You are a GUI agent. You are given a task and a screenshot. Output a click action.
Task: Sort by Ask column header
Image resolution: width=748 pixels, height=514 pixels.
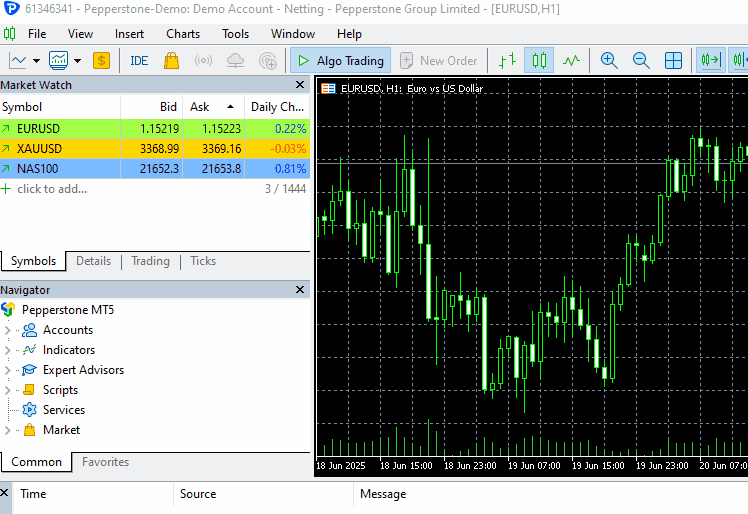pyautogui.click(x=214, y=107)
